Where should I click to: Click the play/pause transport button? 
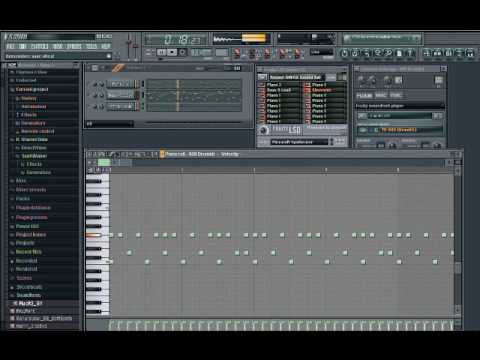point(162,52)
